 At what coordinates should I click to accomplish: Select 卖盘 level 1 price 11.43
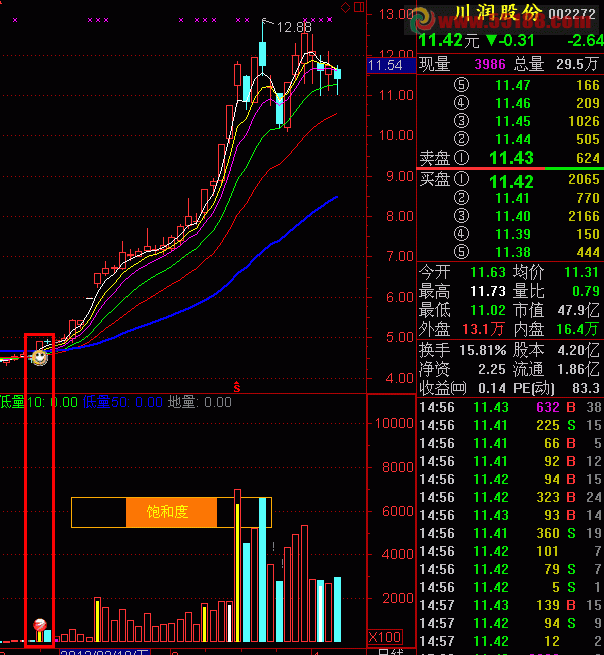511,158
